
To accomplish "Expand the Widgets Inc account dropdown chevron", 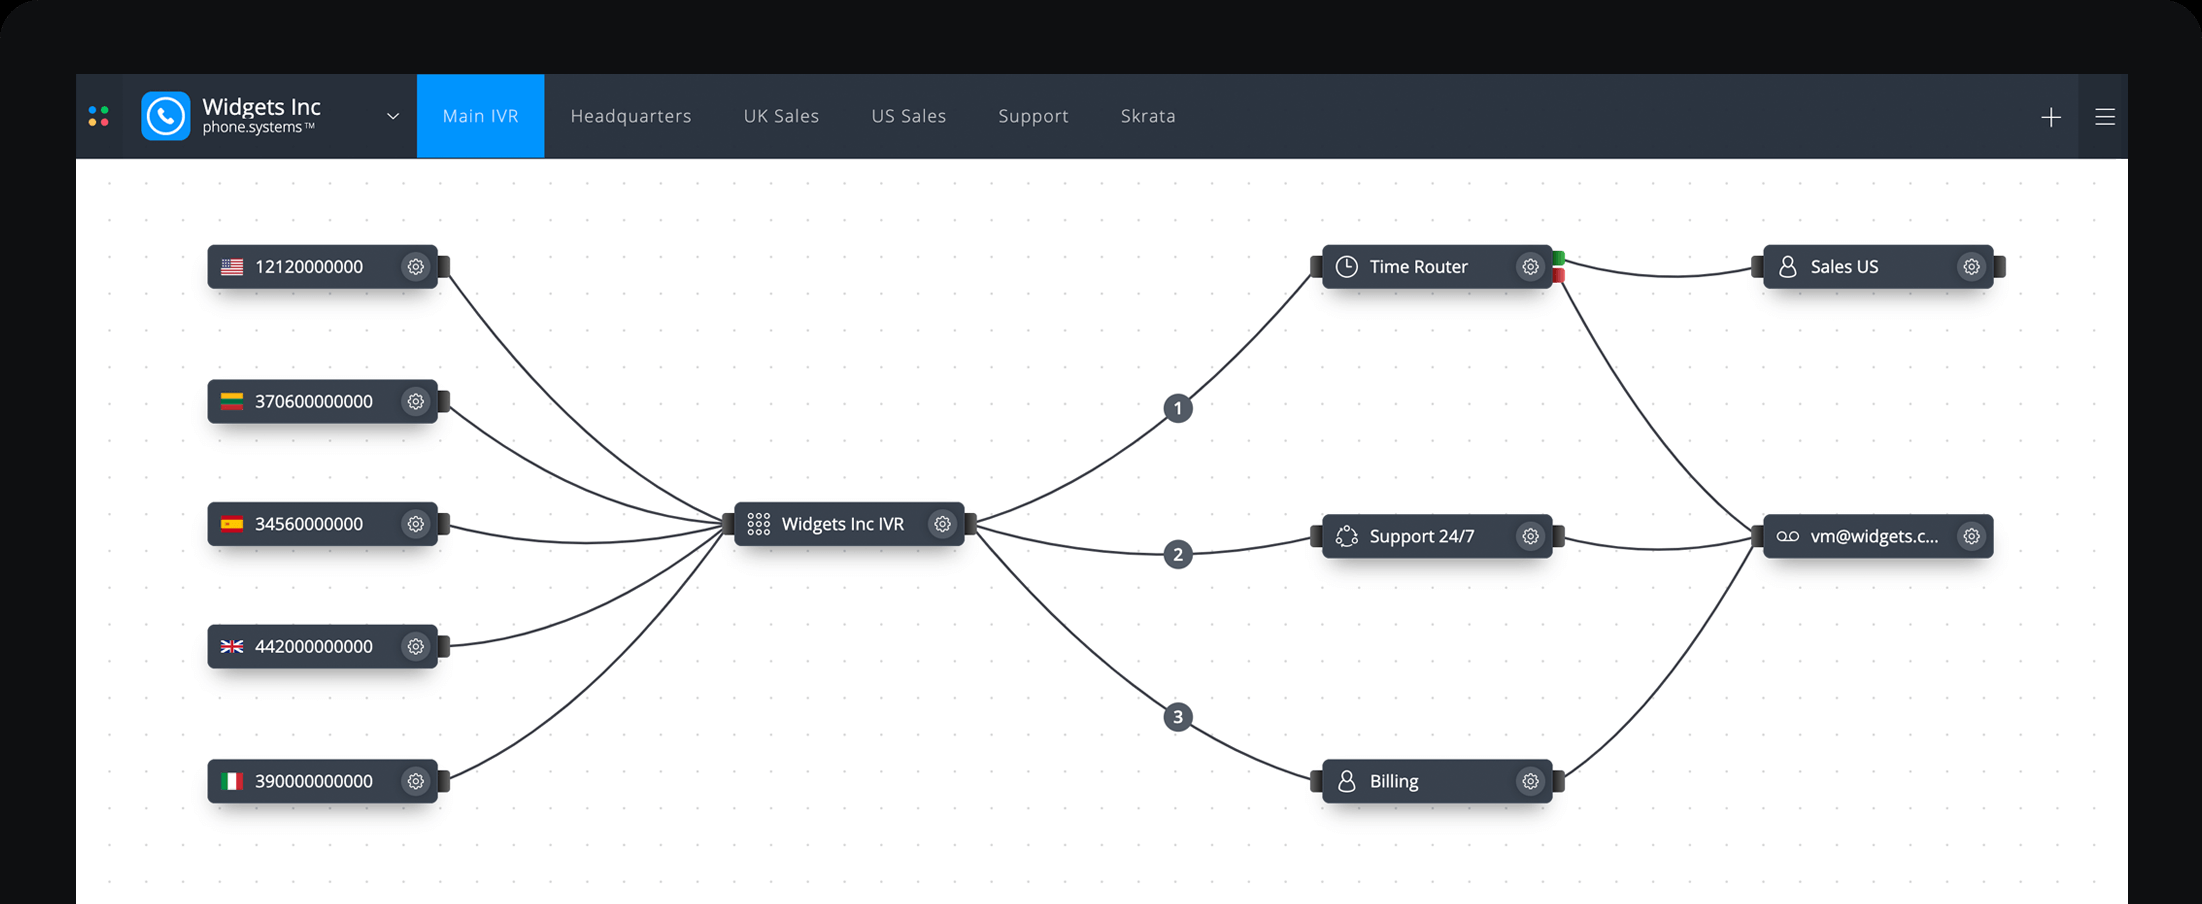I will (x=393, y=117).
